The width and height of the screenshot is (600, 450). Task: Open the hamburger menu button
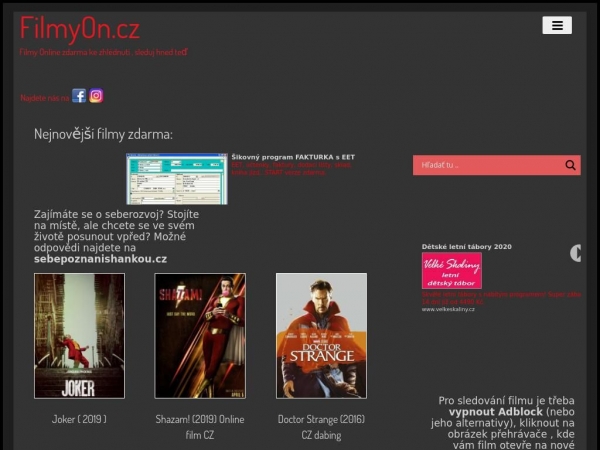click(x=557, y=25)
